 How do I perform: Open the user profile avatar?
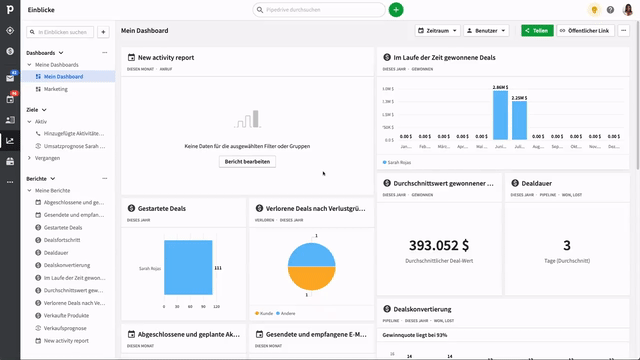pyautogui.click(x=628, y=10)
